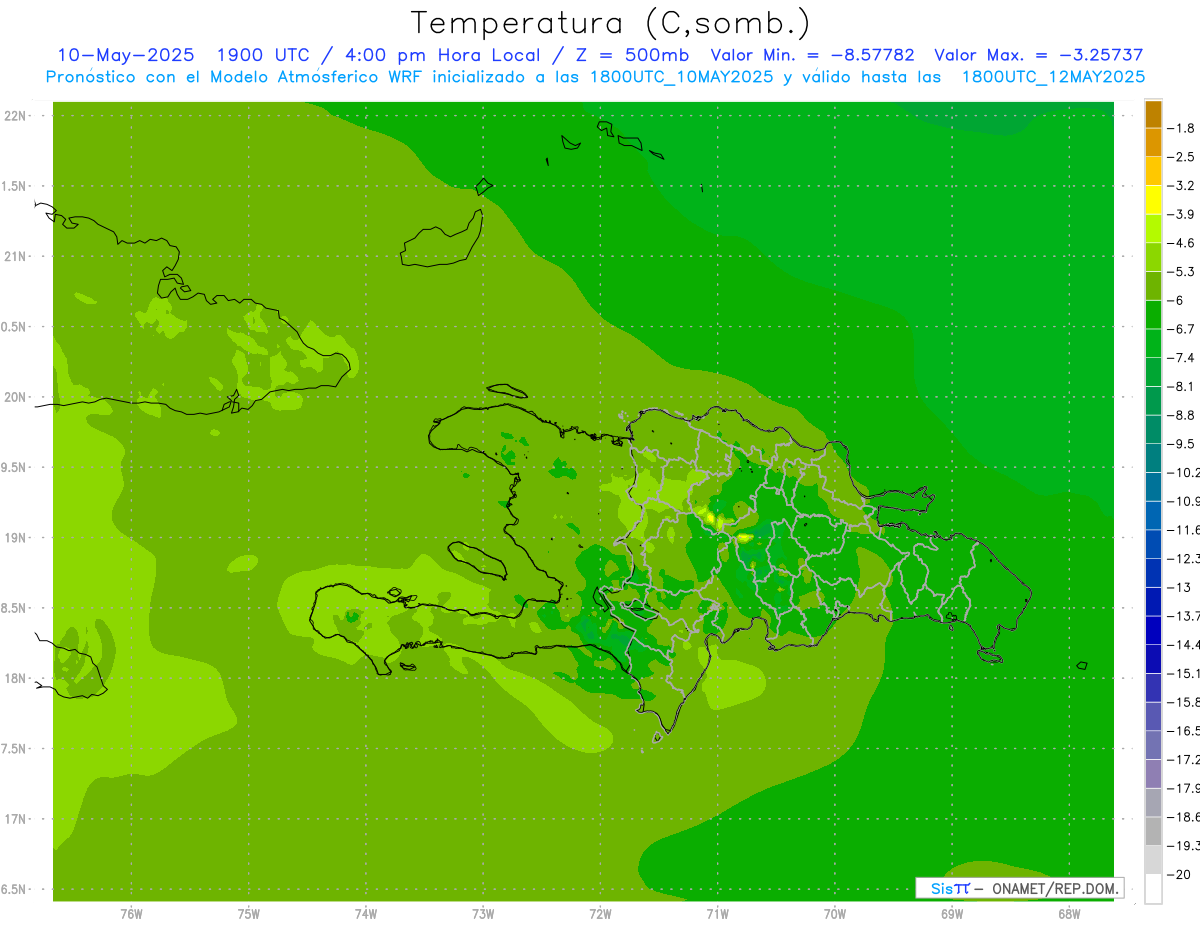Image resolution: width=1200 pixels, height=927 pixels.
Task: Click the "9.5N" latitude axis label
Action: point(14,467)
